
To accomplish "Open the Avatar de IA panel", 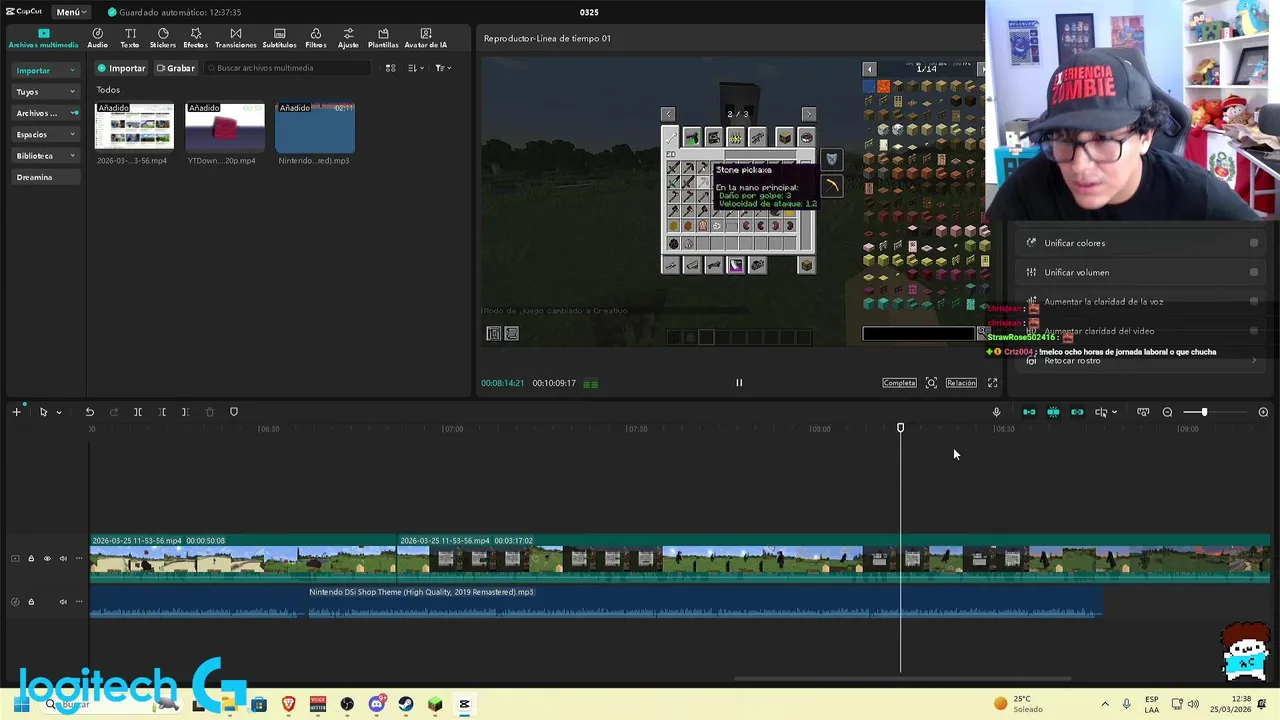I will click(x=426, y=38).
